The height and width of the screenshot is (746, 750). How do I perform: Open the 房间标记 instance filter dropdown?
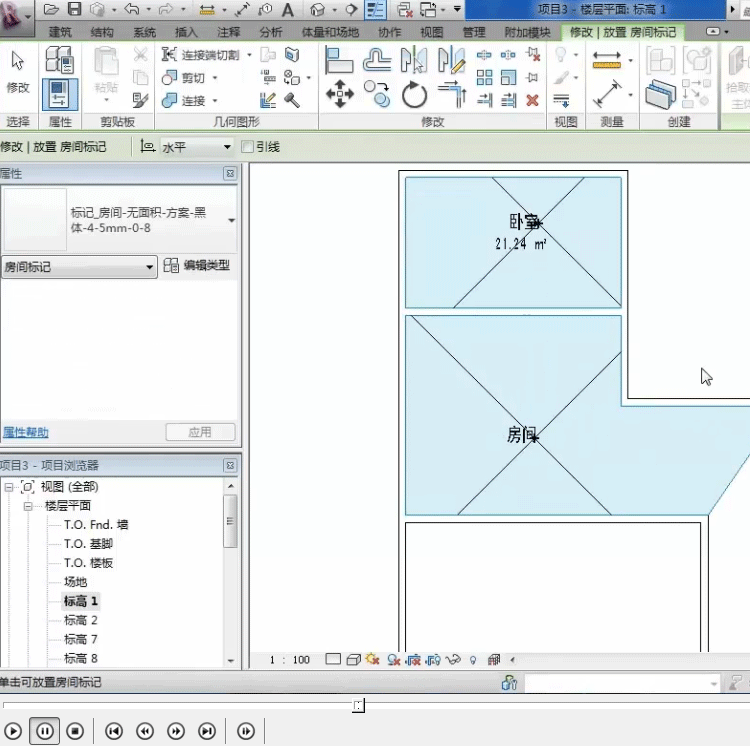pyautogui.click(x=150, y=267)
